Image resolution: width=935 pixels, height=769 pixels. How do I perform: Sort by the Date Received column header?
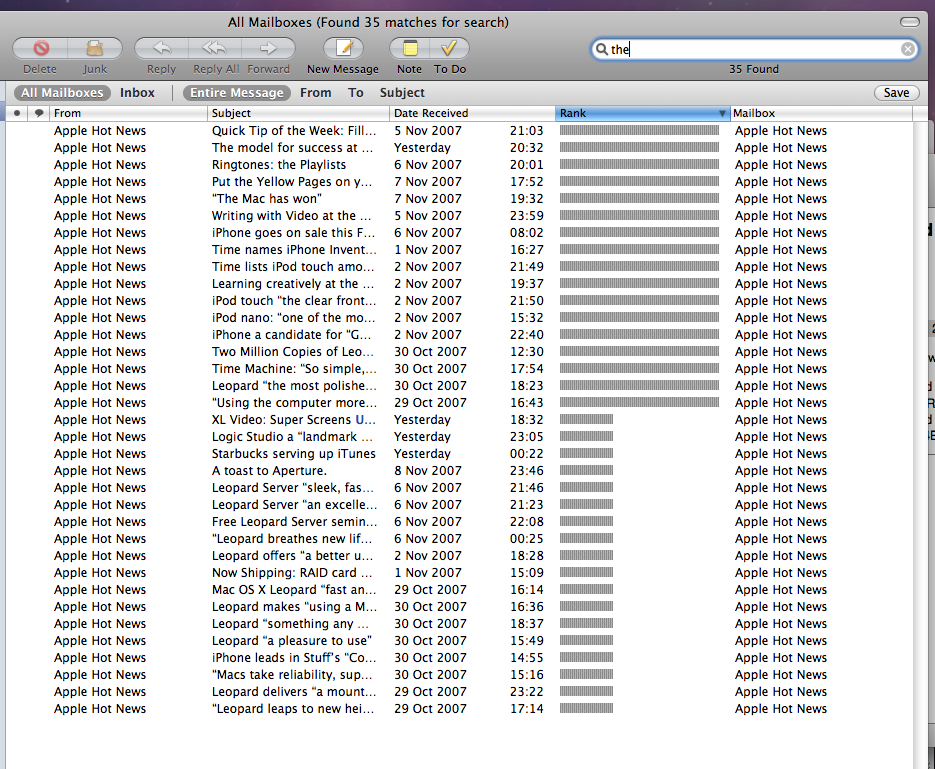[472, 113]
